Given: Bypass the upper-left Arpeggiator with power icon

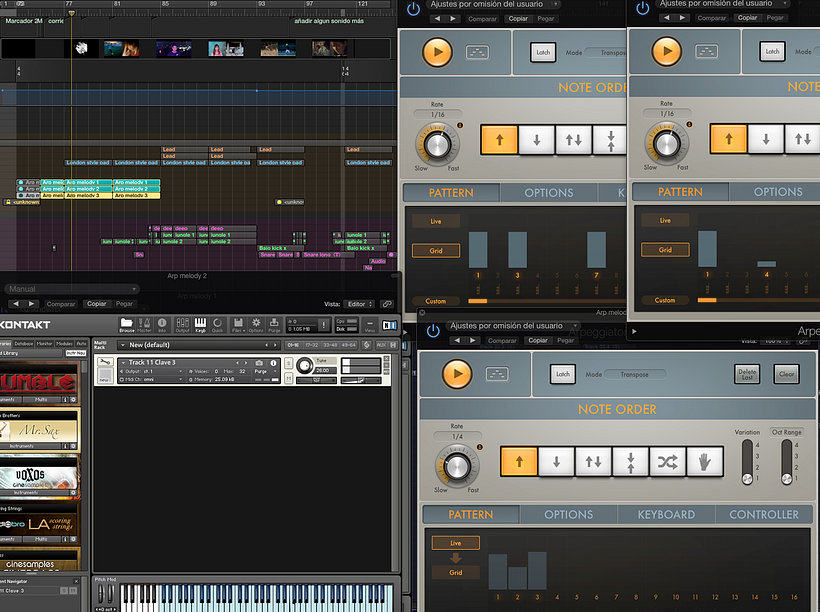Looking at the screenshot, I should [413, 9].
